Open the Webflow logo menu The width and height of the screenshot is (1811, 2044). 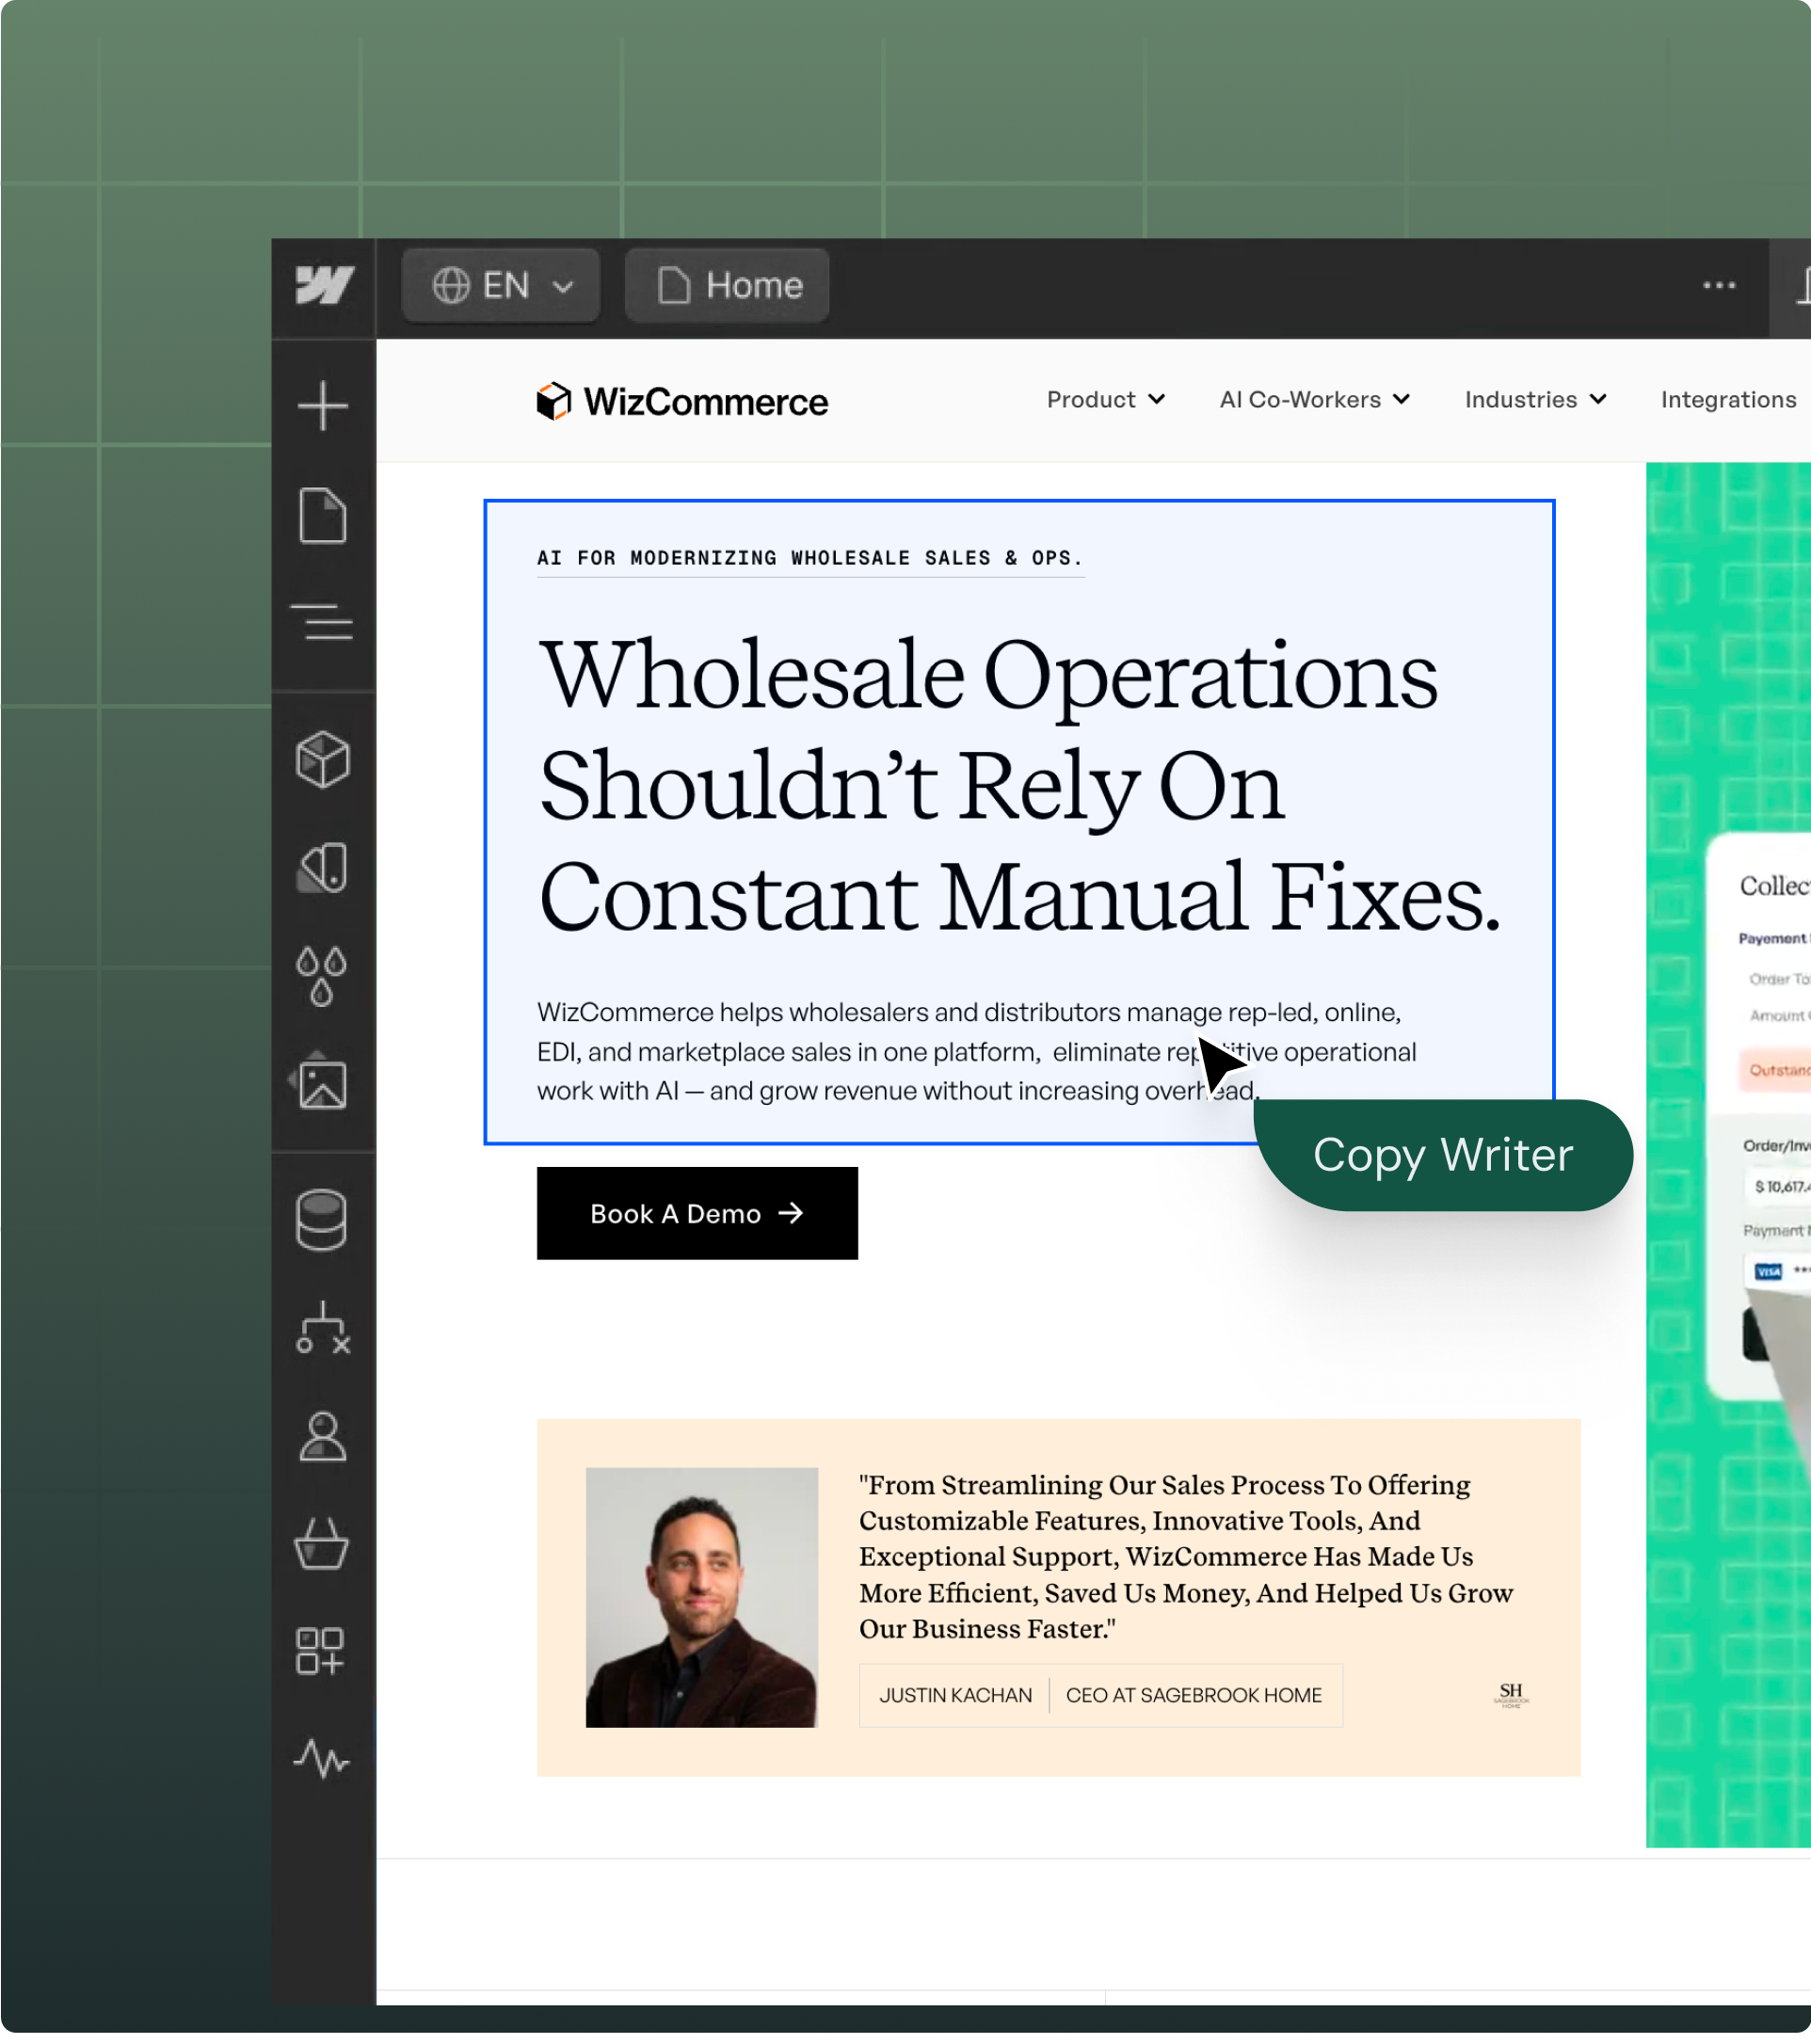pyautogui.click(x=324, y=285)
